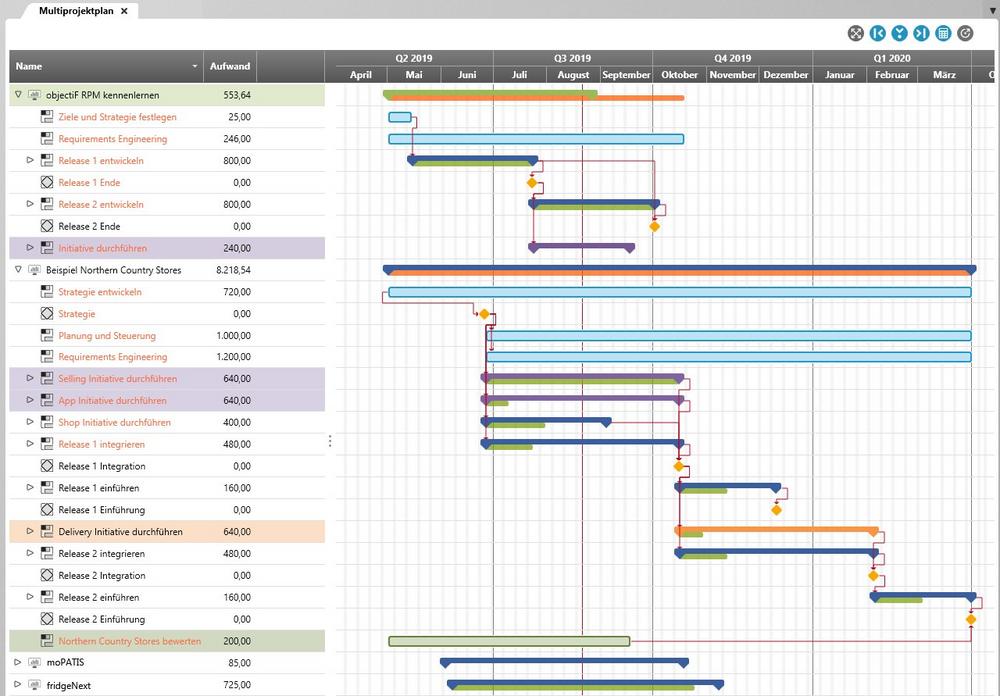Click the project icon next to fridgeNext
The width and height of the screenshot is (1000, 696).
(34, 685)
